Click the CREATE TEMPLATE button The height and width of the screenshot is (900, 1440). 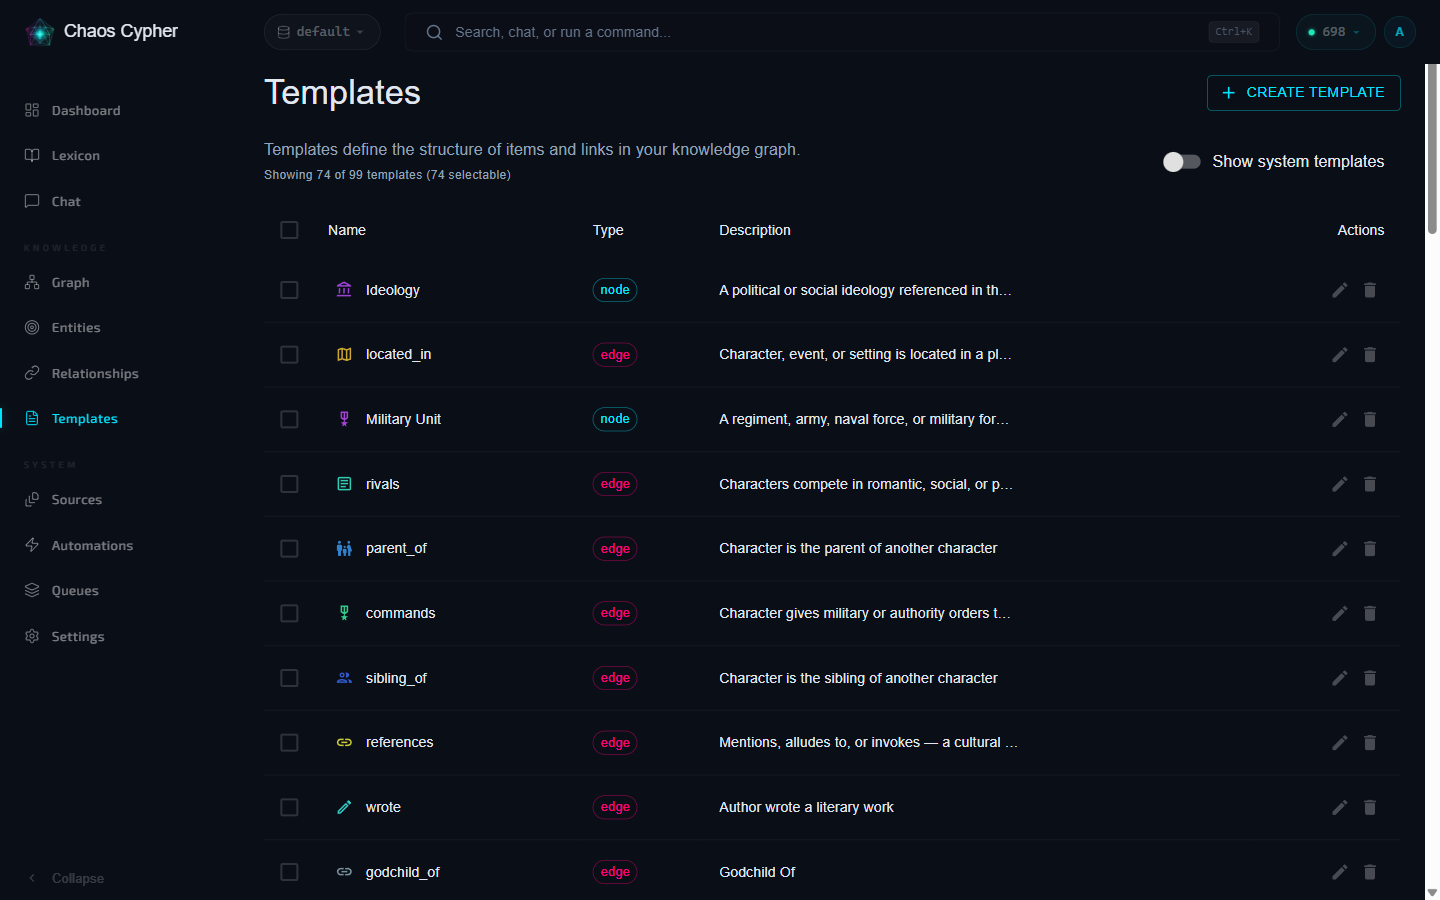click(x=1303, y=93)
